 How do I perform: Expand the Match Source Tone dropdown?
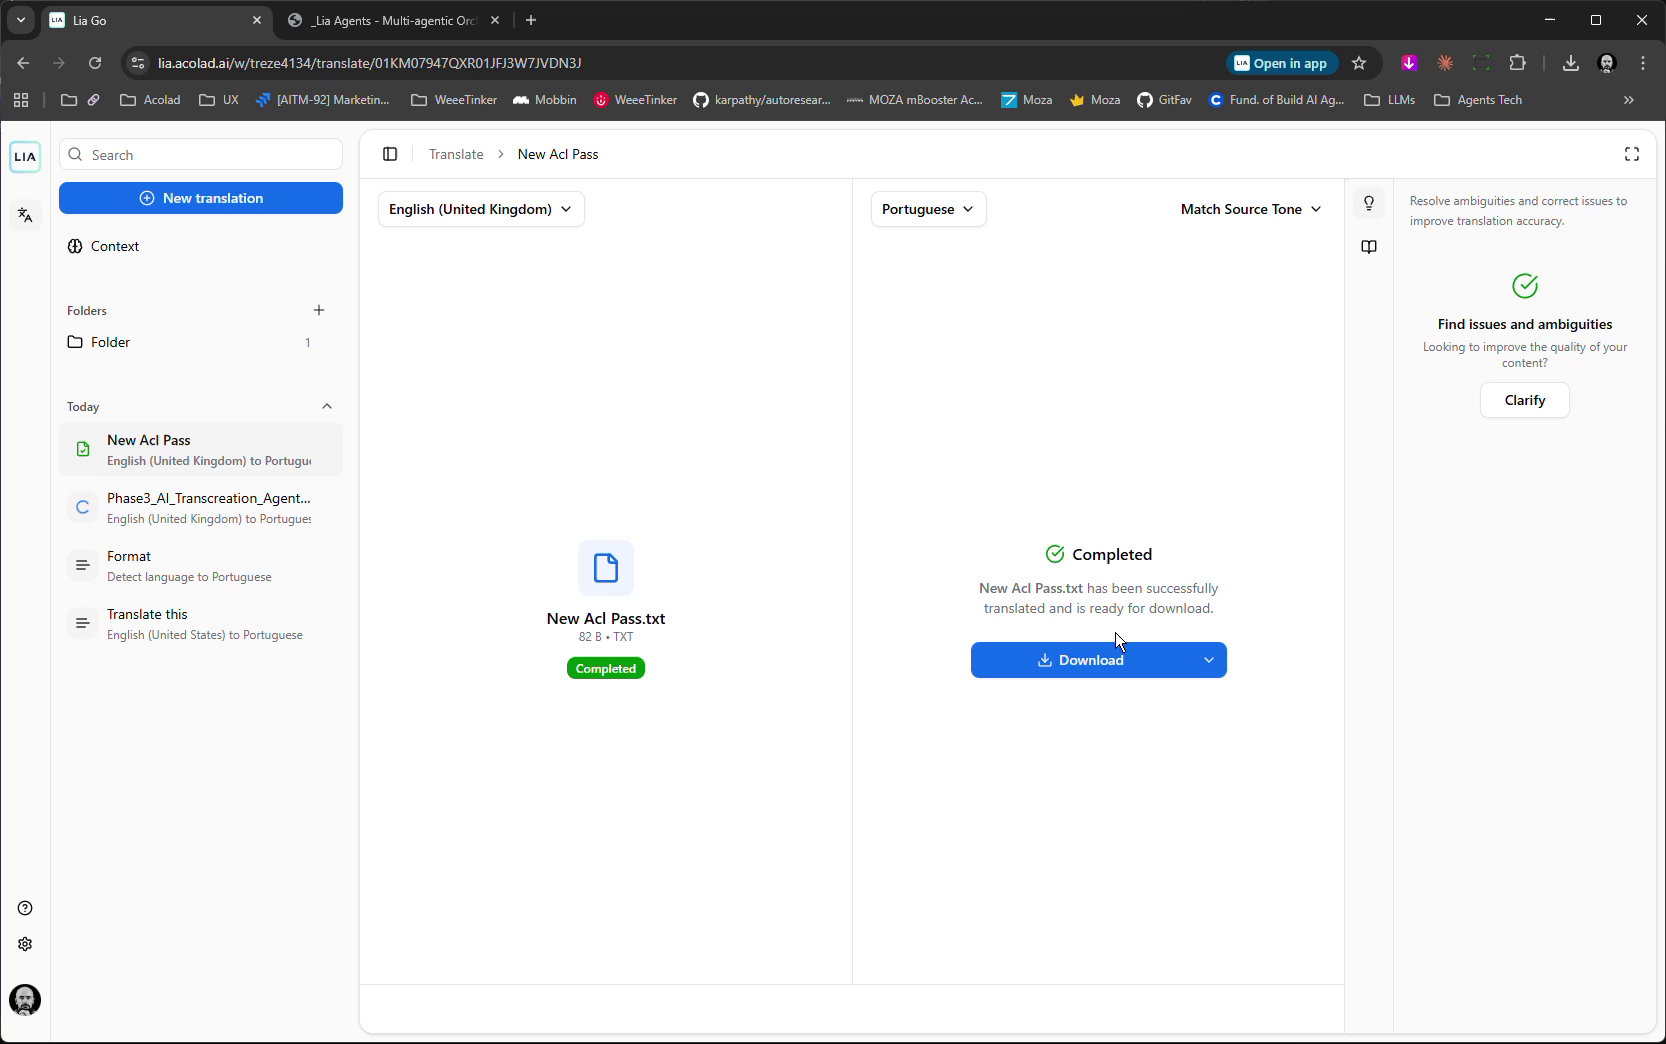(x=1250, y=209)
